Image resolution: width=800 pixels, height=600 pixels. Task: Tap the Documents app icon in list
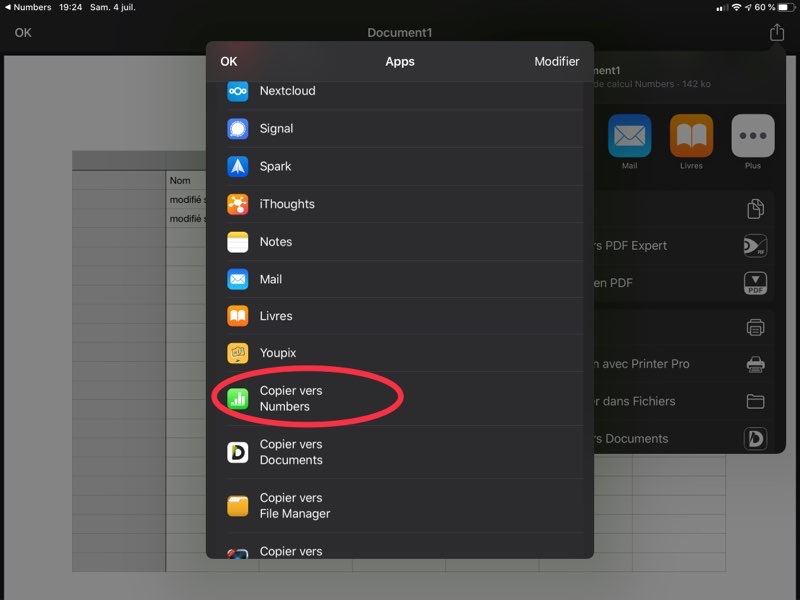coord(237,452)
